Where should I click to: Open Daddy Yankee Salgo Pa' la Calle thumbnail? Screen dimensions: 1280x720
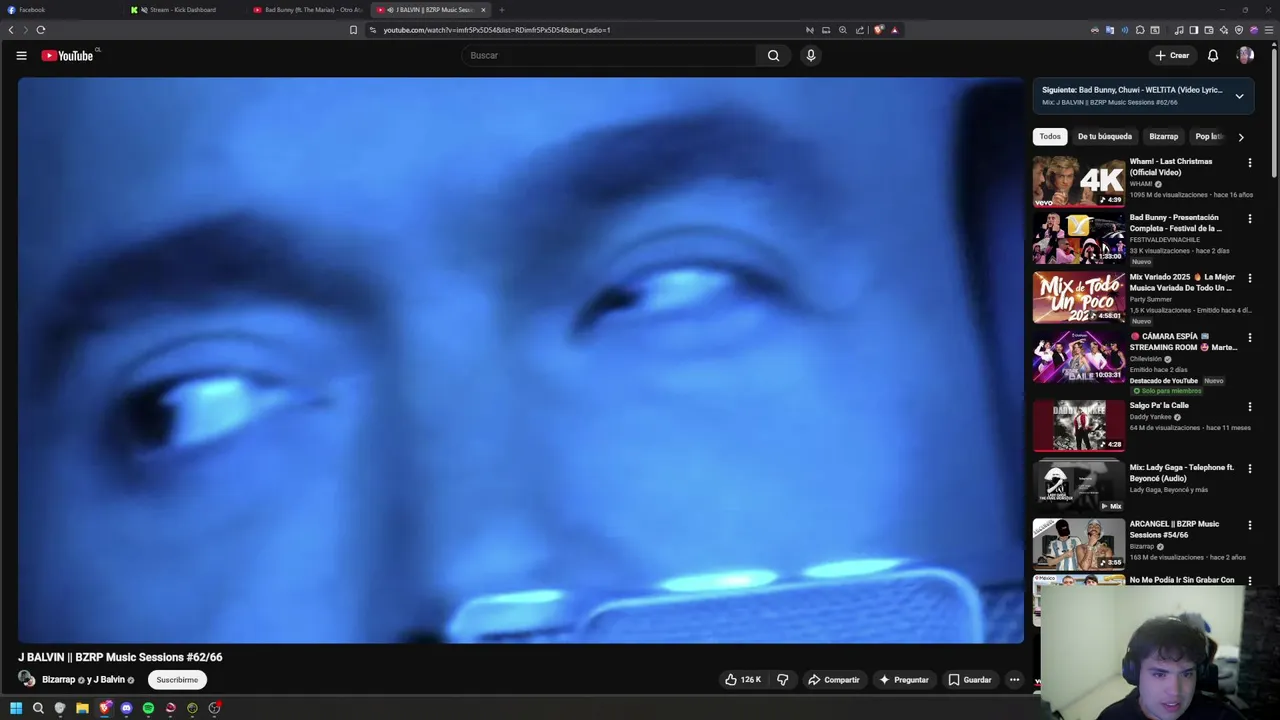pyautogui.click(x=1079, y=425)
